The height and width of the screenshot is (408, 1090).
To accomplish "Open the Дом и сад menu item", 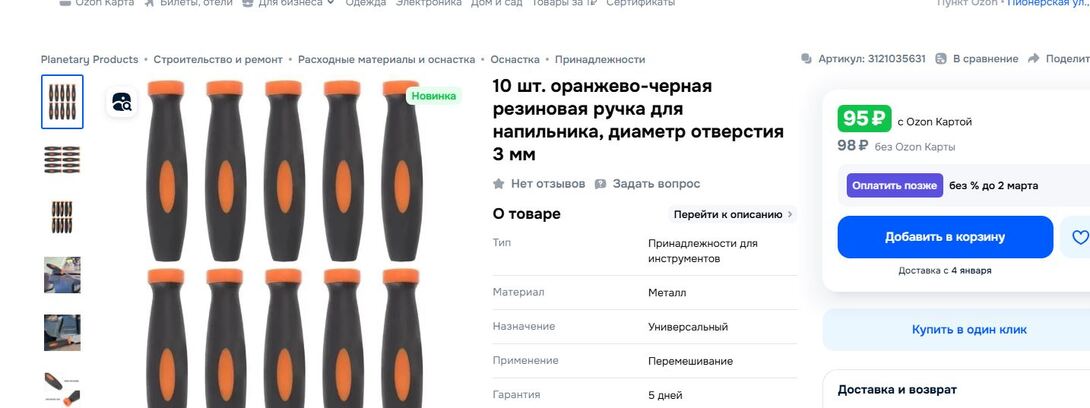I will (x=496, y=3).
